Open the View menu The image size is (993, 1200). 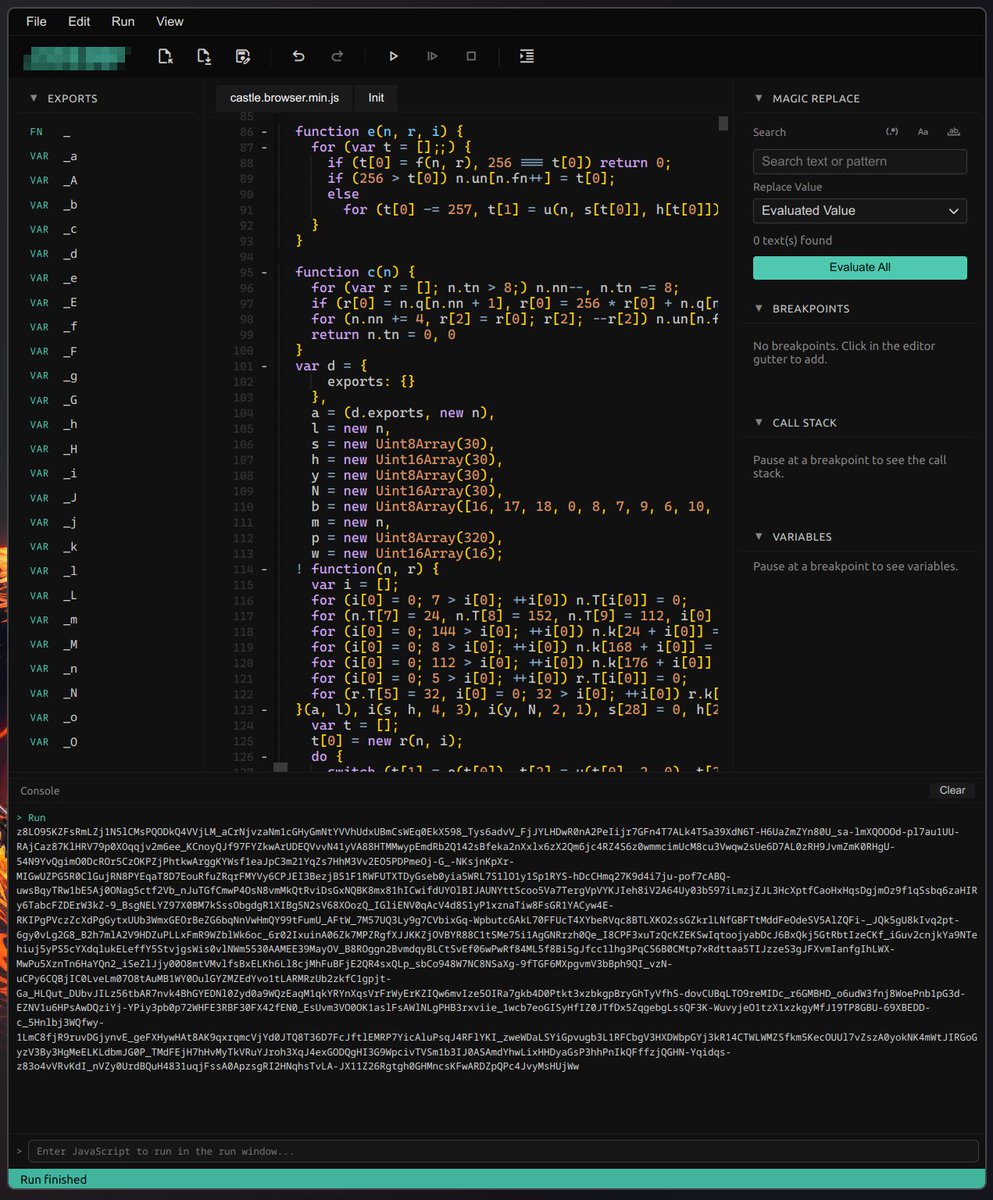point(170,21)
